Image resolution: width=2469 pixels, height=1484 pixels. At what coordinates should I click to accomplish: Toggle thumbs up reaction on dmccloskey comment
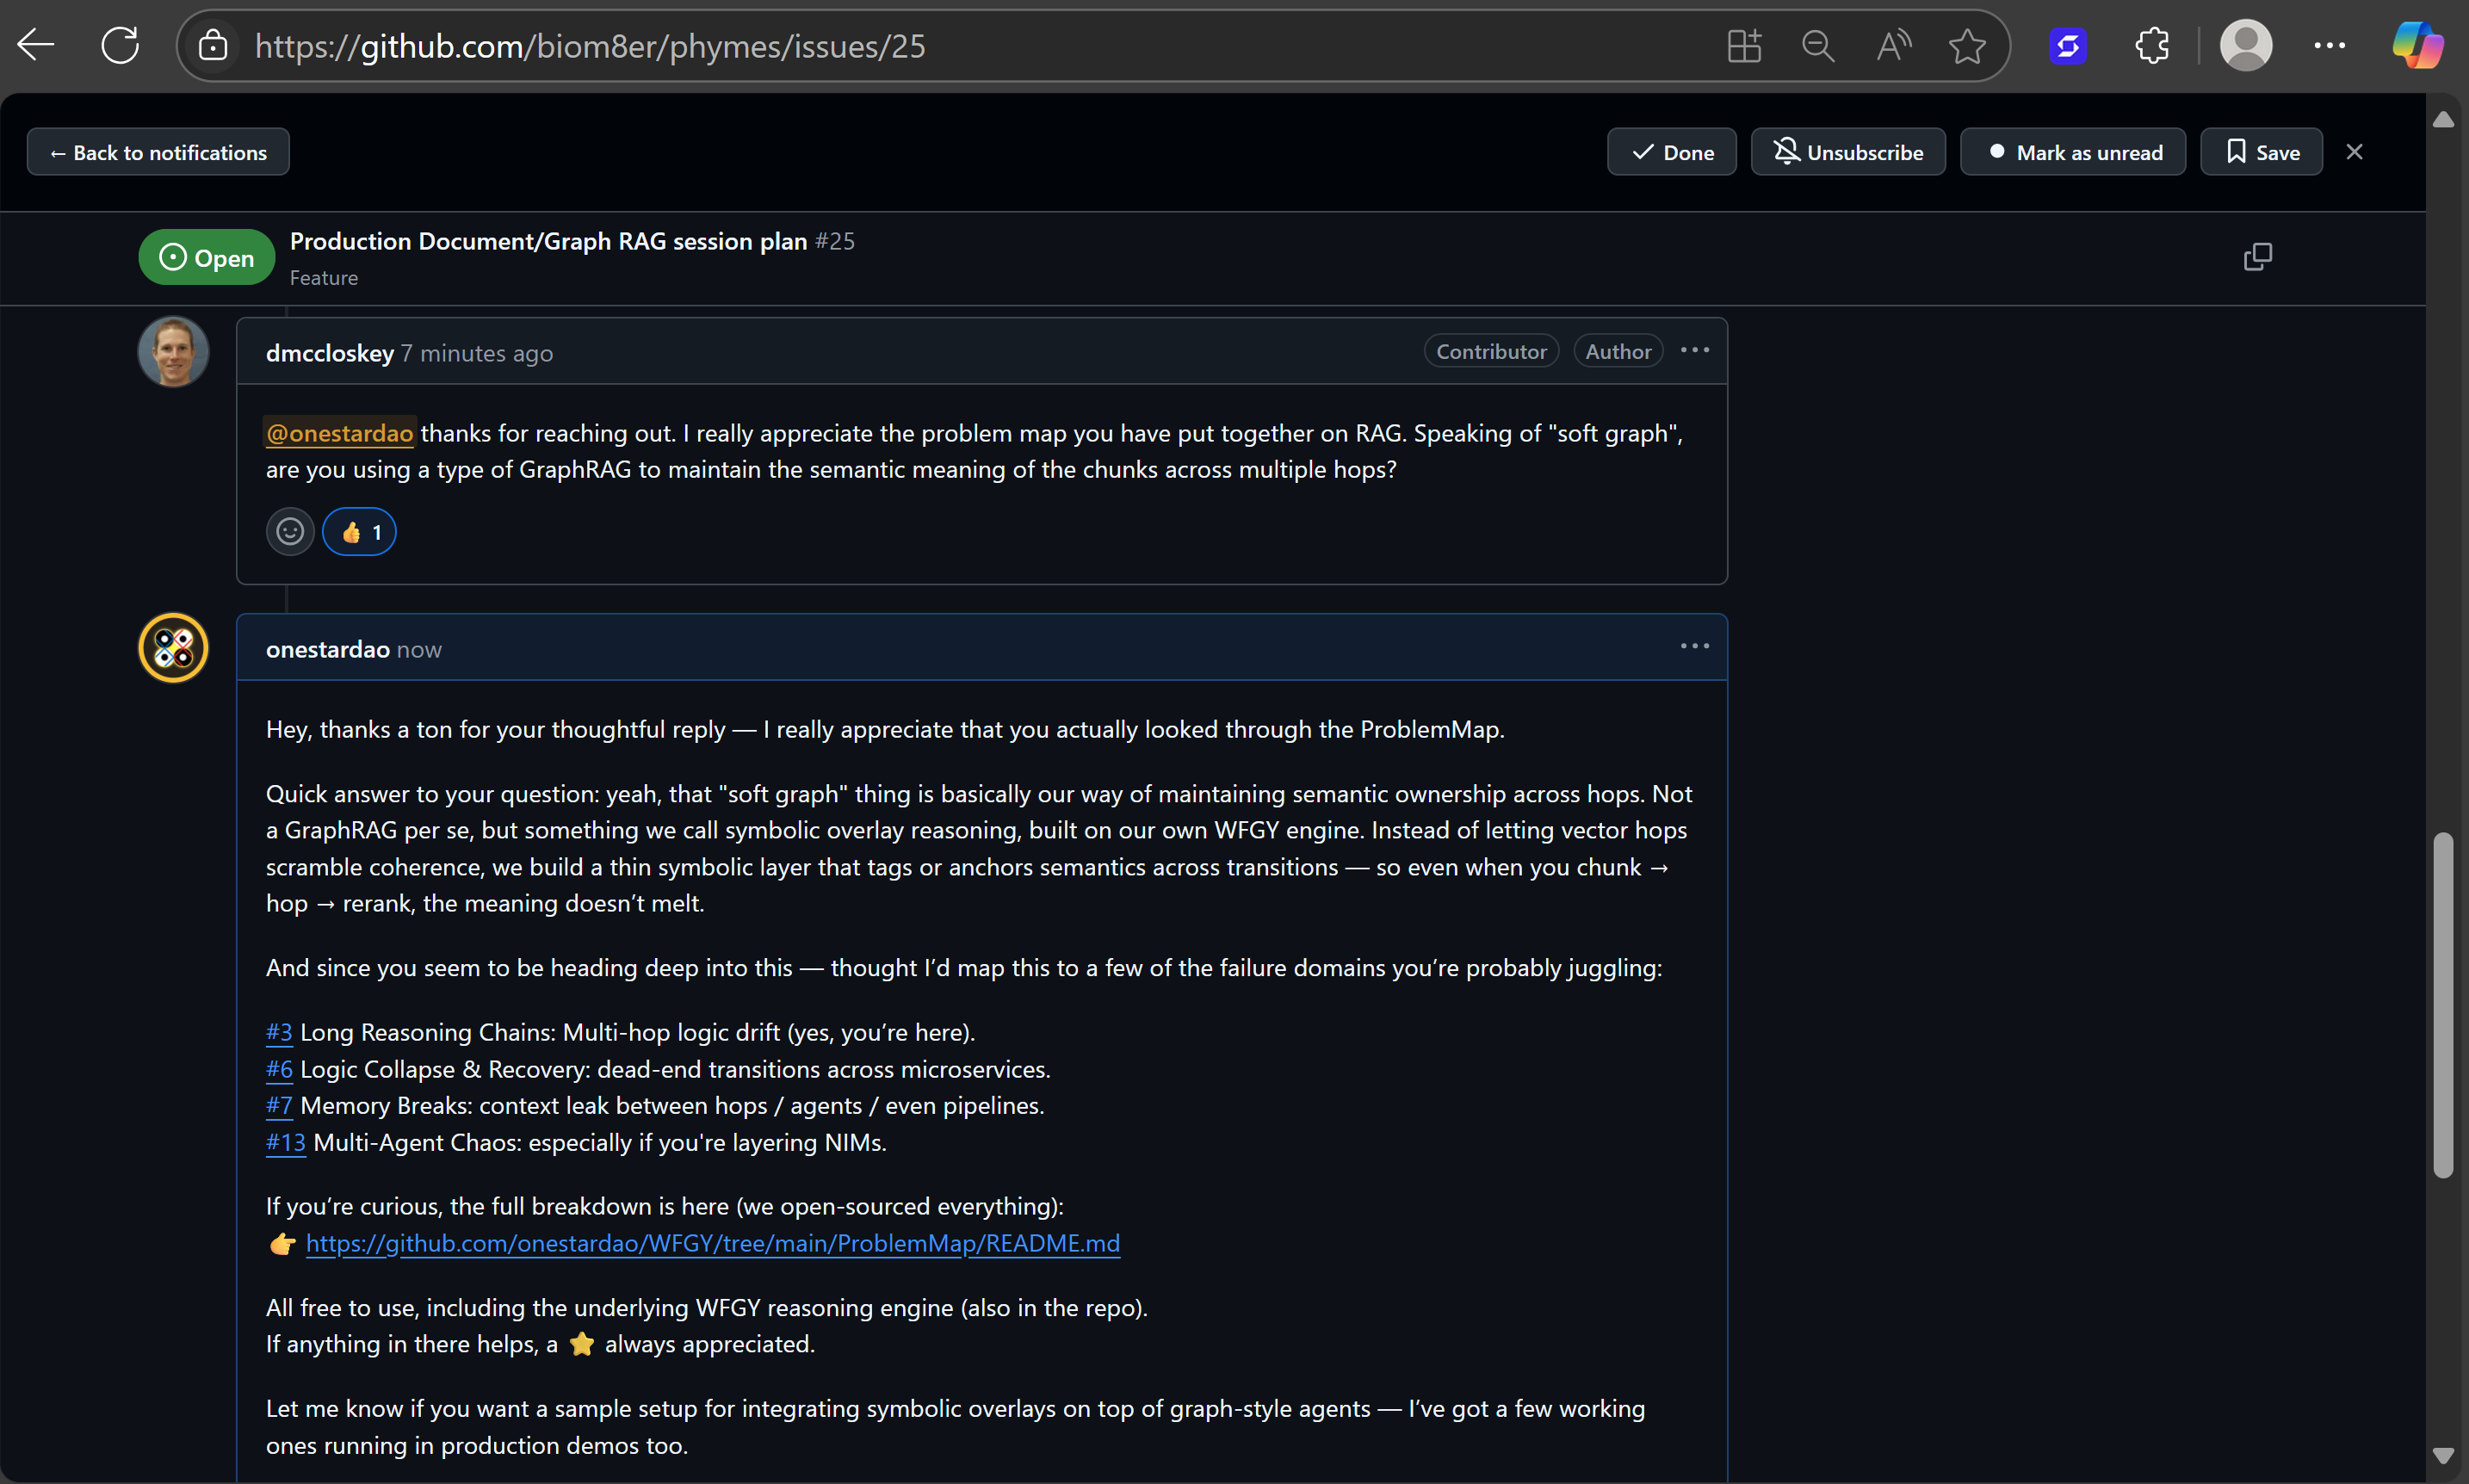(359, 532)
